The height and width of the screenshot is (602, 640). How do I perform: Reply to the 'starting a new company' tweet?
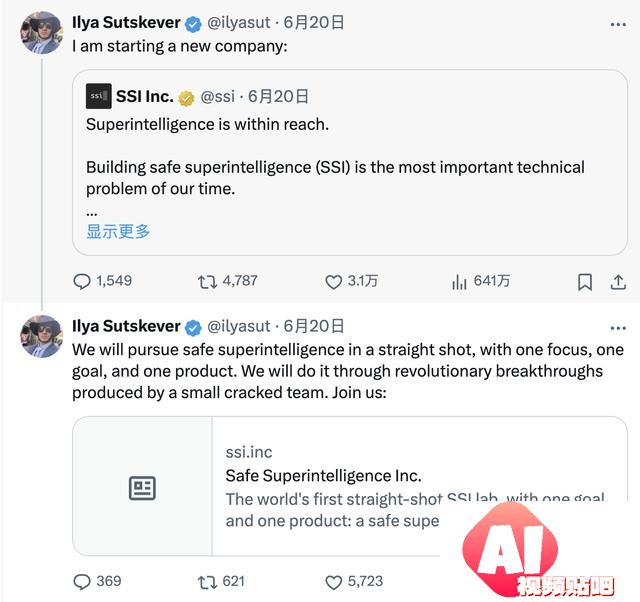click(x=82, y=282)
